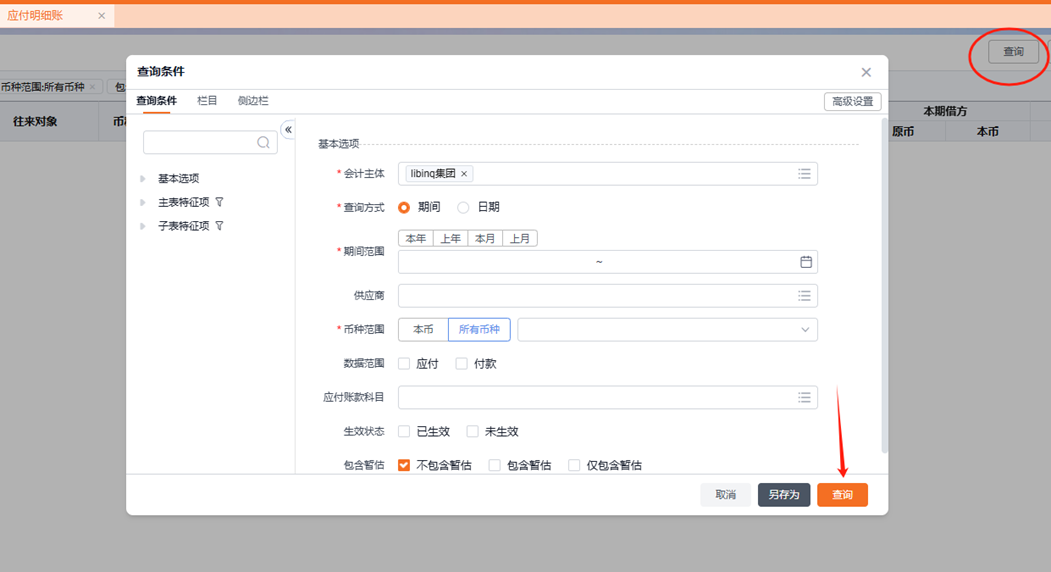Choose the 本年 quick period
This screenshot has height=572, width=1051.
416,238
